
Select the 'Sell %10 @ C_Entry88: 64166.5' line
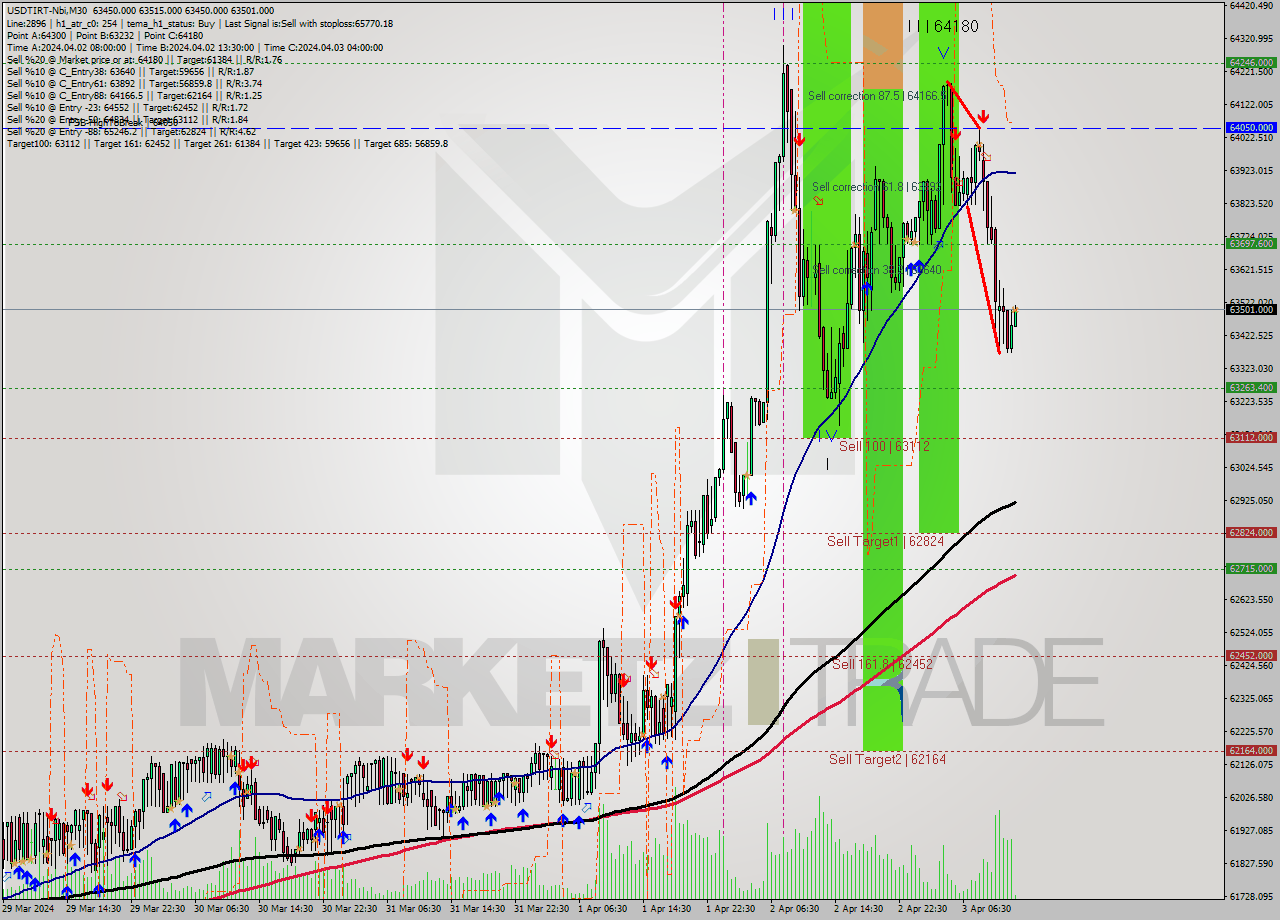[x=134, y=95]
